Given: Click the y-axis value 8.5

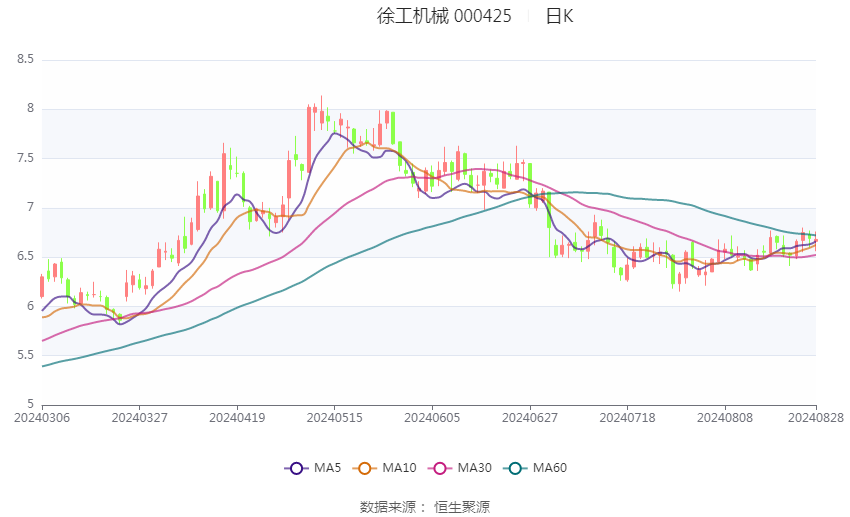Looking at the screenshot, I should point(25,59).
